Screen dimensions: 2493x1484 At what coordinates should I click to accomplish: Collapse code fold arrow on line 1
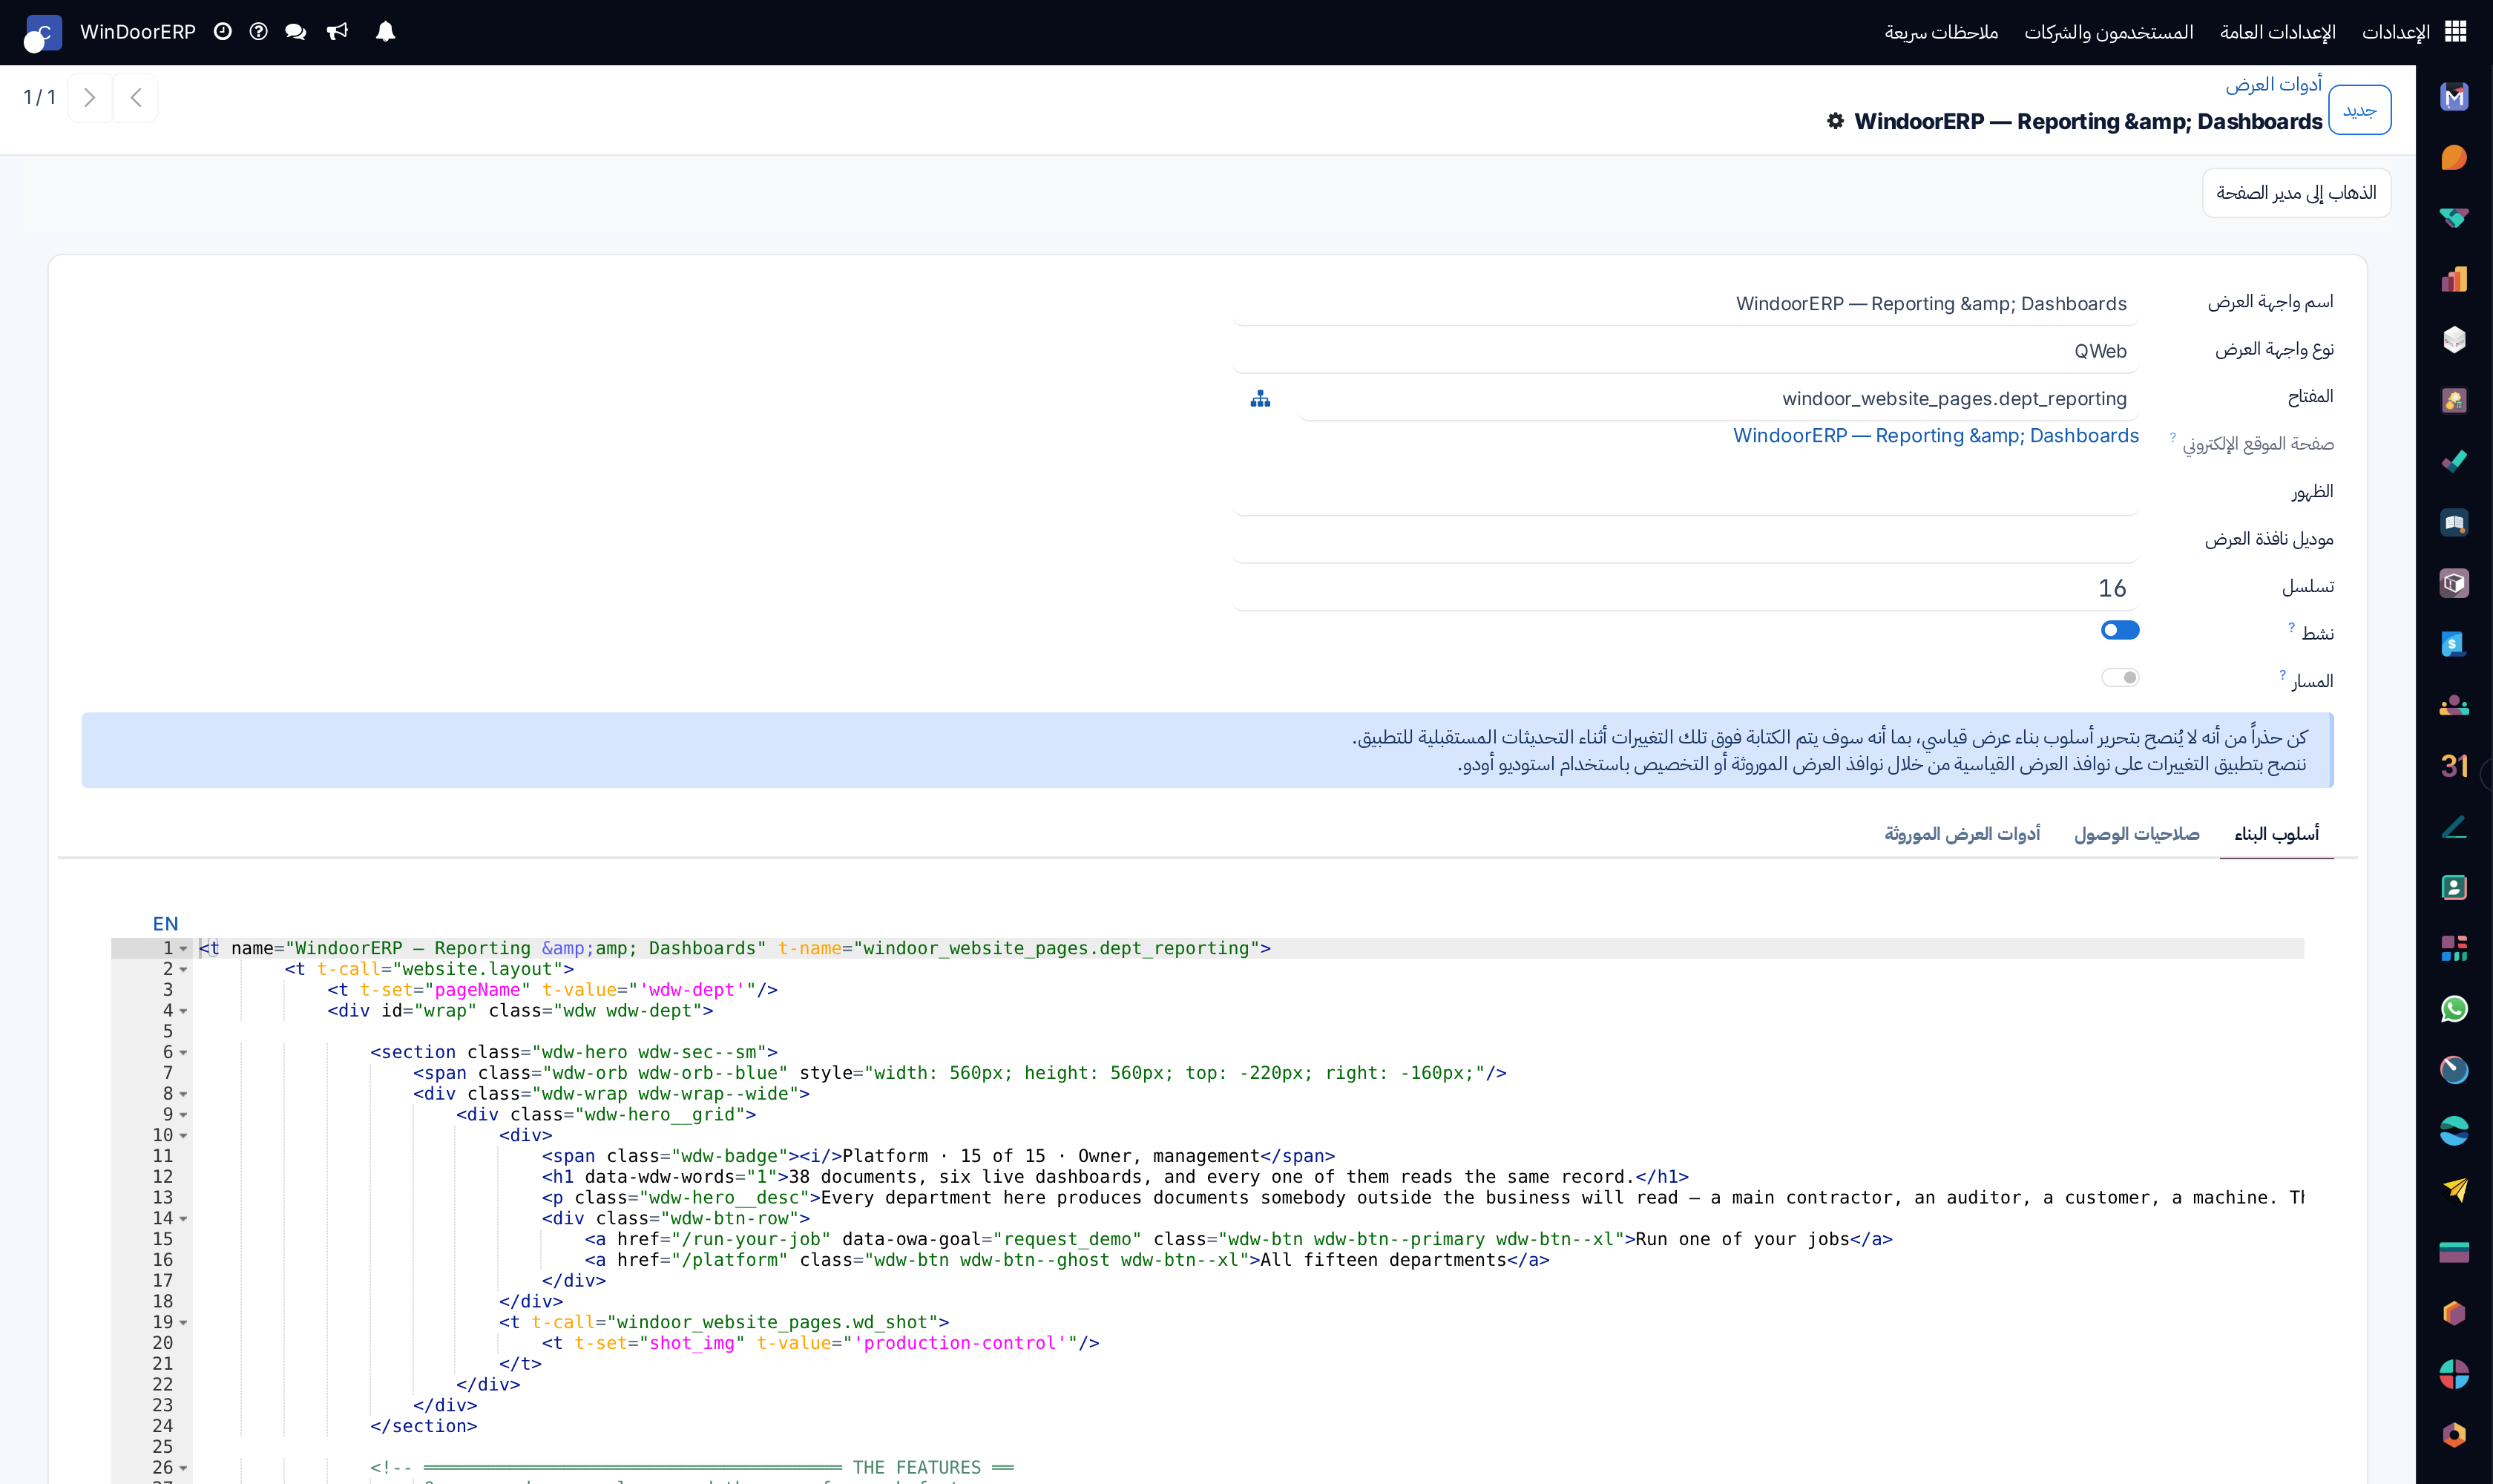184,949
